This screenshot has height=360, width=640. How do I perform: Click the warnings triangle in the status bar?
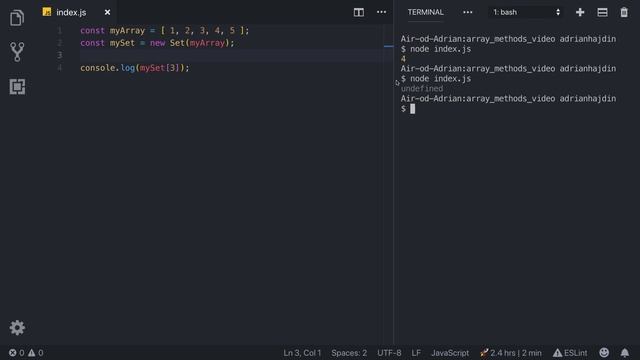(x=31, y=353)
